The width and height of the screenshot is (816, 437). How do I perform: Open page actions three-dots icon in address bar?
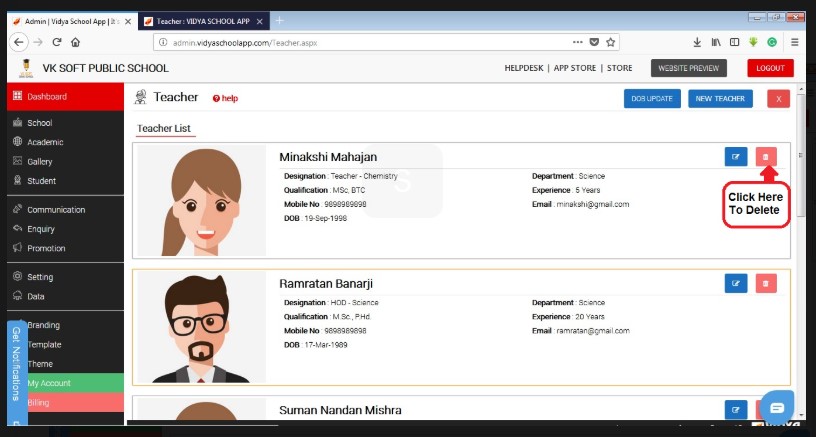(578, 42)
